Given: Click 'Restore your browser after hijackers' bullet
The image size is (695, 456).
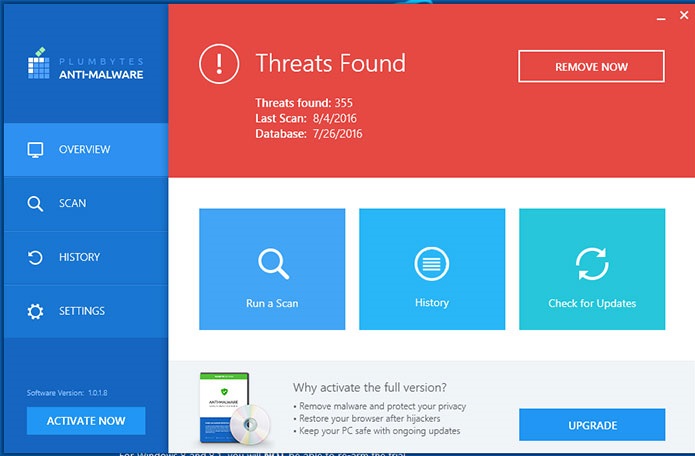Looking at the screenshot, I should [367, 418].
